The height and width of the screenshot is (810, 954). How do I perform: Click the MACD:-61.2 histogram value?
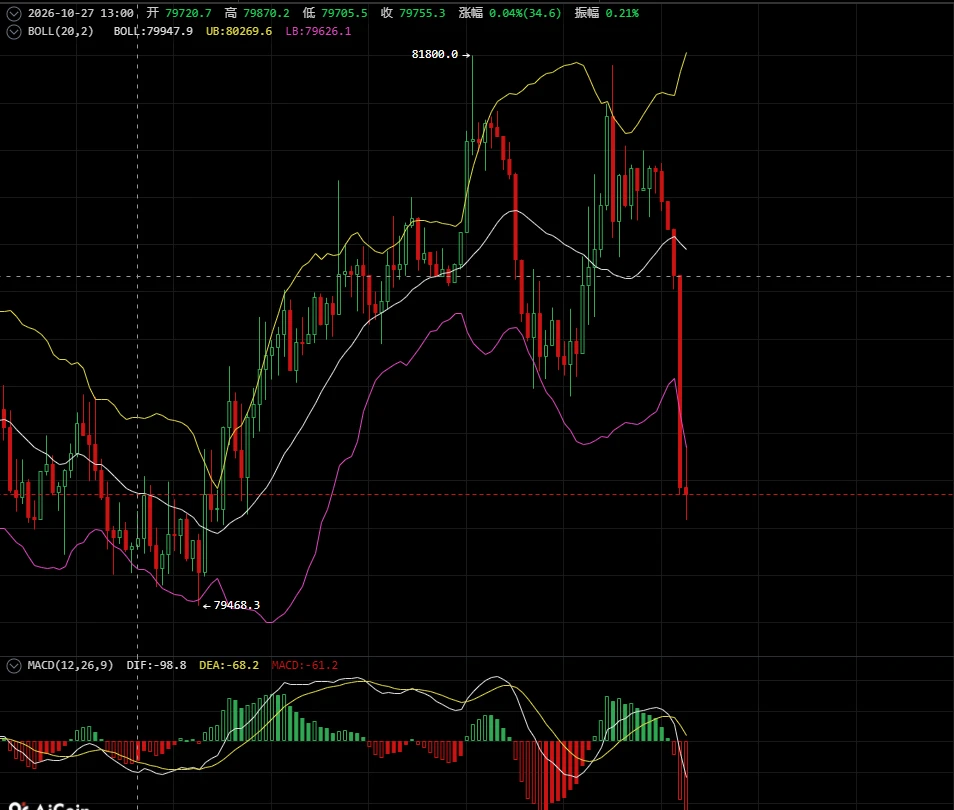pos(304,665)
